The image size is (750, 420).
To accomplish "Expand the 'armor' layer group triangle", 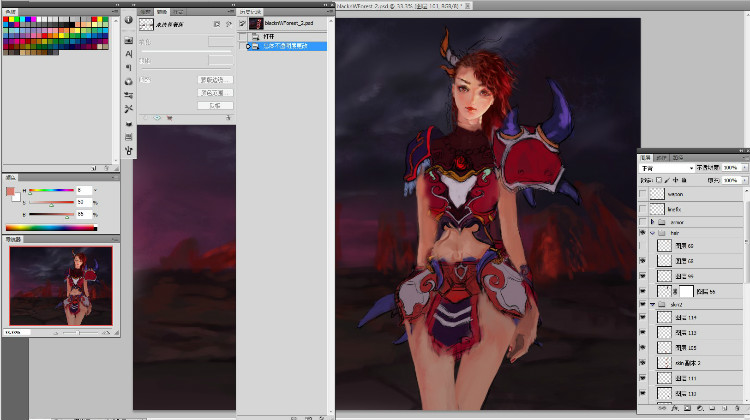I will [x=652, y=222].
